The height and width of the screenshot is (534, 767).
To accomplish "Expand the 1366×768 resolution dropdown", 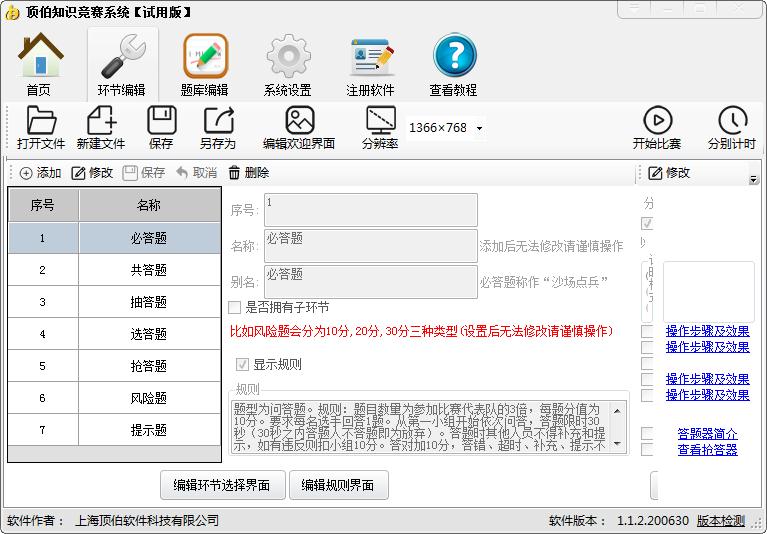I will point(479,129).
